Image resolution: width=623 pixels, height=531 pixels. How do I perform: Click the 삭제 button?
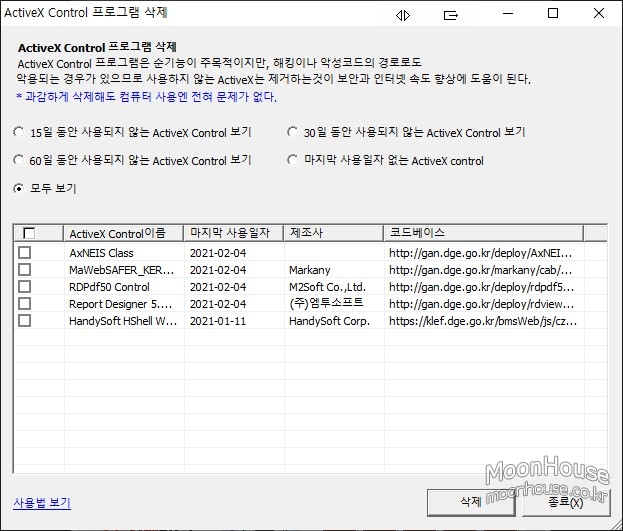click(471, 502)
